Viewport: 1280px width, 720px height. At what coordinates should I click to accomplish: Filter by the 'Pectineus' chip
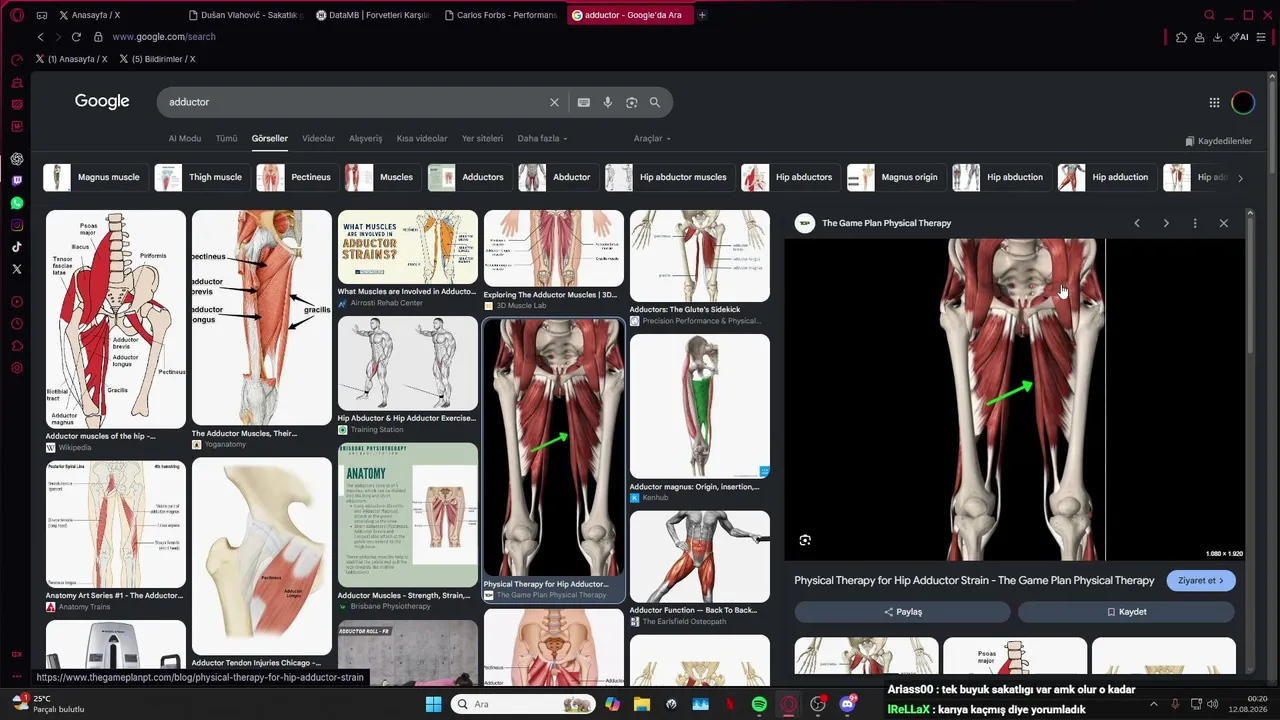point(298,177)
